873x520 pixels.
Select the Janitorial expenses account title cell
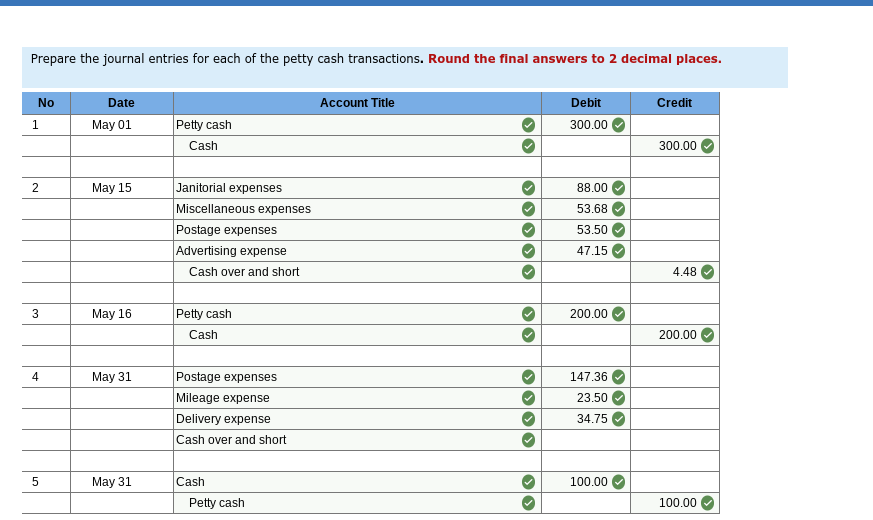(x=357, y=188)
